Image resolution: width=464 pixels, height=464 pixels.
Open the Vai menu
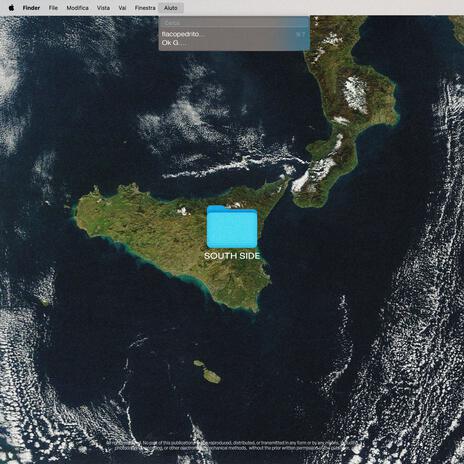pyautogui.click(x=122, y=8)
